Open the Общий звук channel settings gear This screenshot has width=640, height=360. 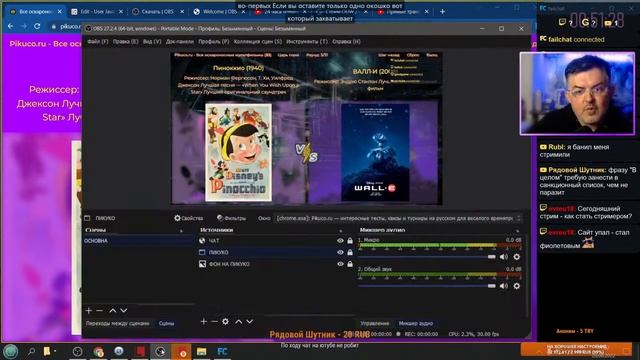click(x=517, y=286)
